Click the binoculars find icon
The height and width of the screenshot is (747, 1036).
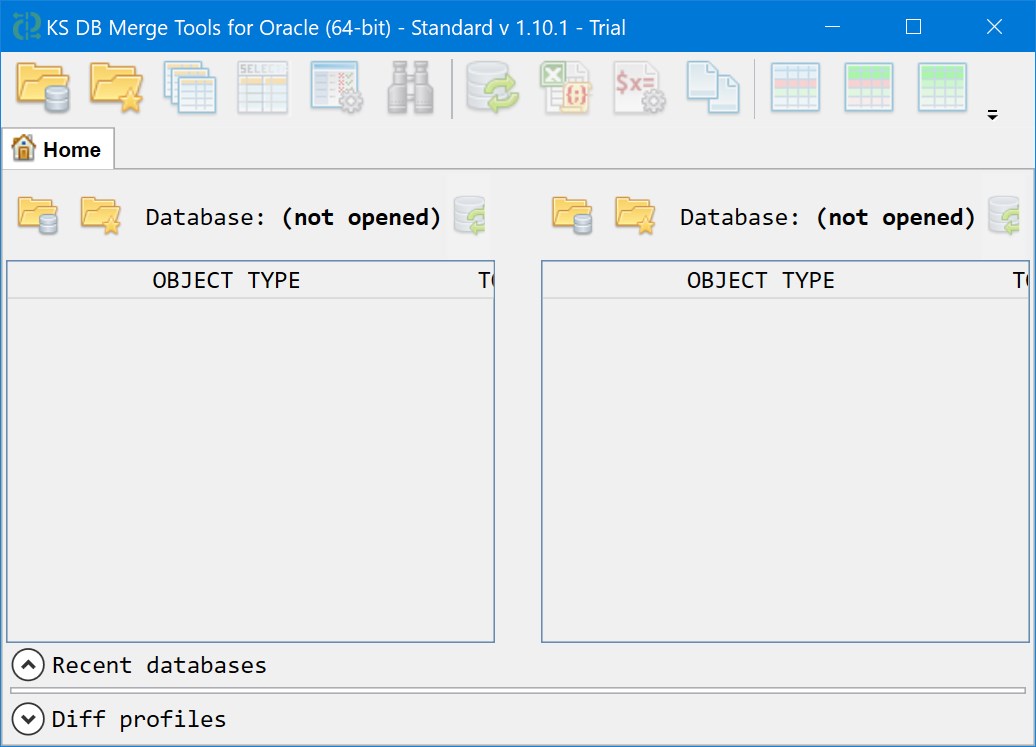pyautogui.click(x=410, y=88)
